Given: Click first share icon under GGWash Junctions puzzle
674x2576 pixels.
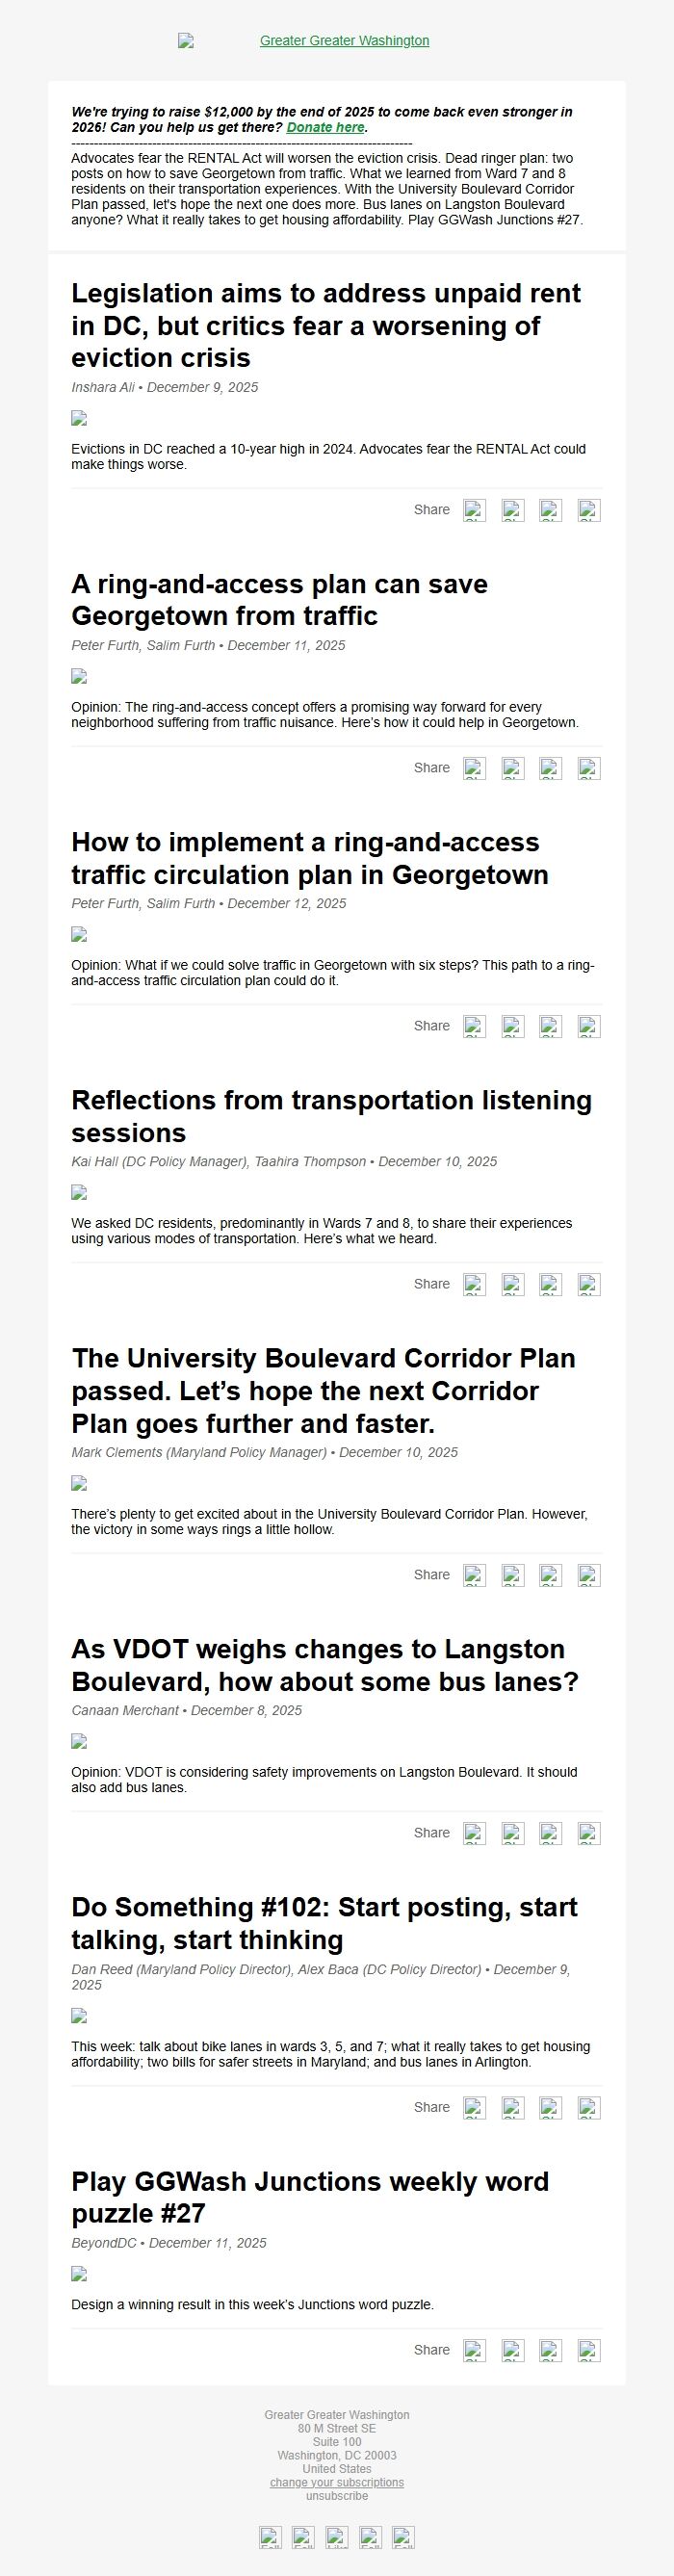Looking at the screenshot, I should pyautogui.click(x=474, y=2351).
